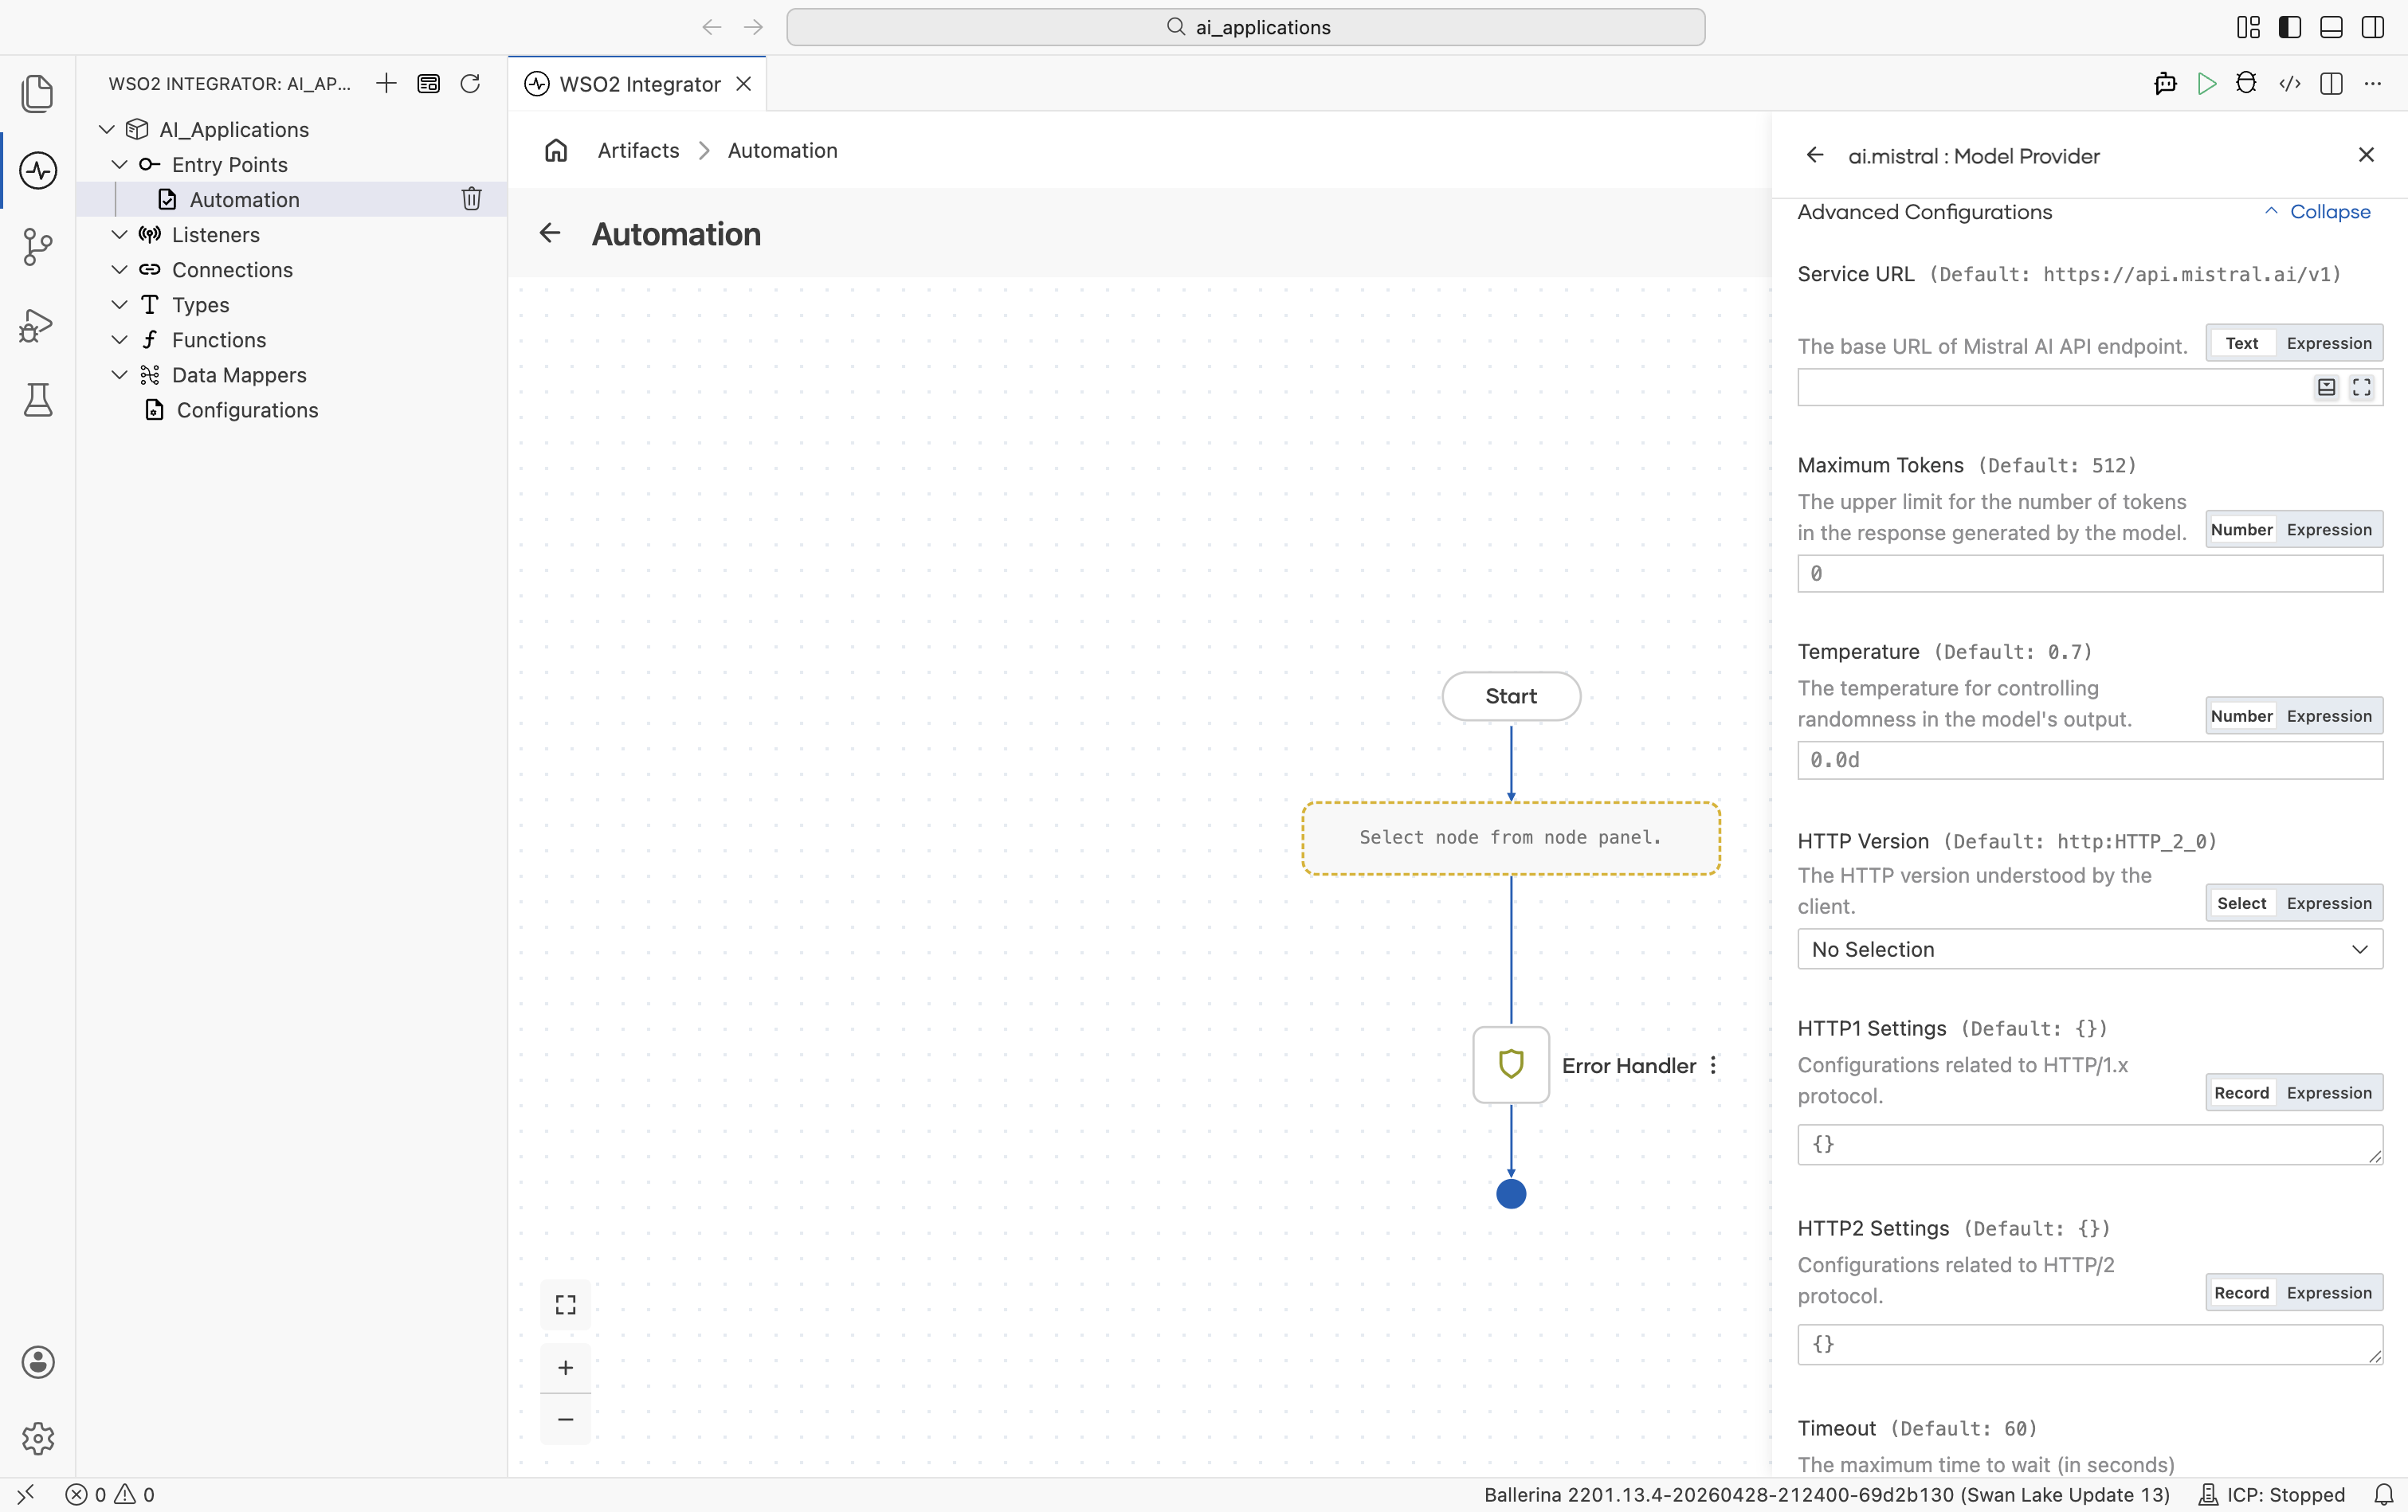Image resolution: width=2408 pixels, height=1512 pixels.
Task: Click the Start node in the diagram
Action: point(1511,696)
